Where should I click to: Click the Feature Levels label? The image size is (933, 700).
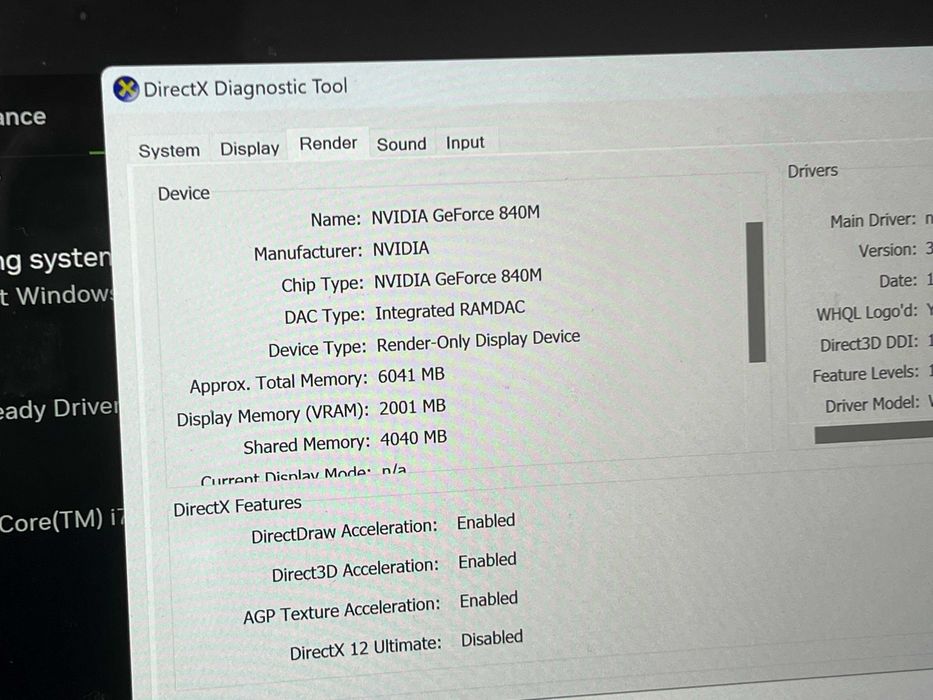866,374
